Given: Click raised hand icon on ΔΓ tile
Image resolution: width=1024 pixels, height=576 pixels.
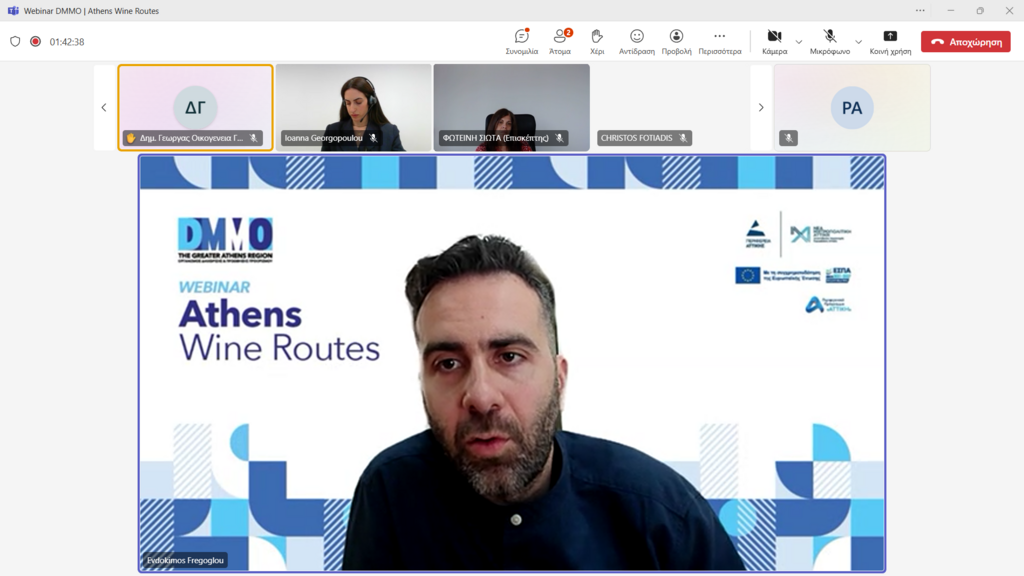Looking at the screenshot, I should [x=131, y=138].
